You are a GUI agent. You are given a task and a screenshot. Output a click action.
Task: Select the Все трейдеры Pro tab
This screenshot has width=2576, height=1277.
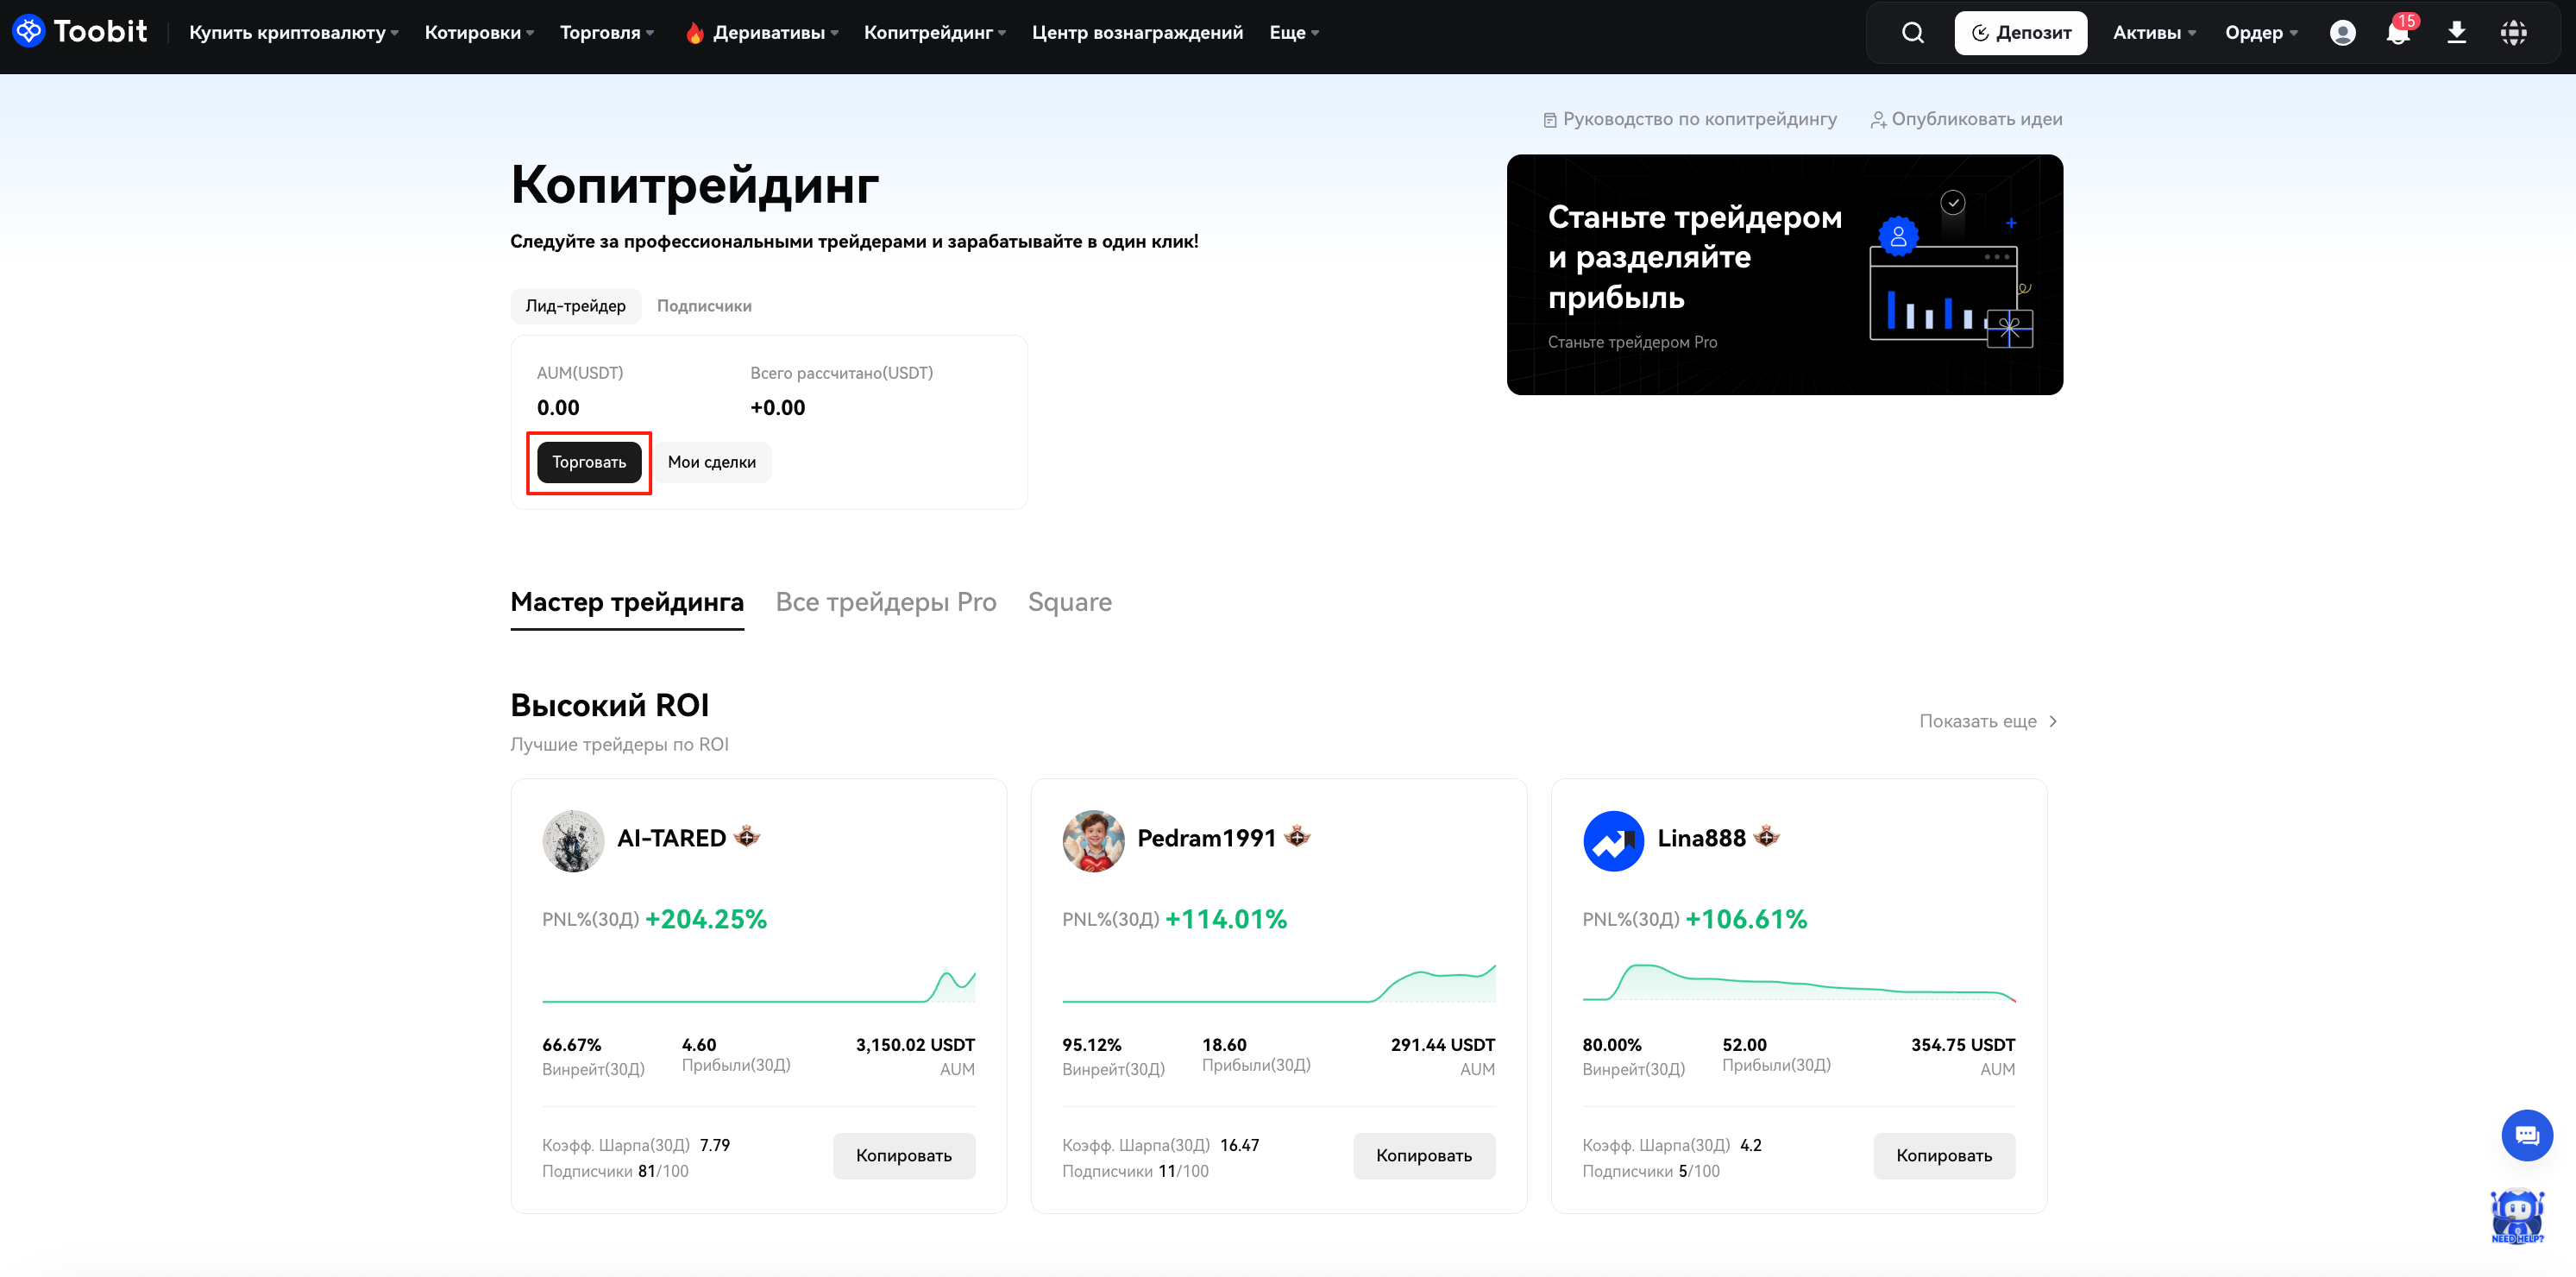click(x=885, y=602)
